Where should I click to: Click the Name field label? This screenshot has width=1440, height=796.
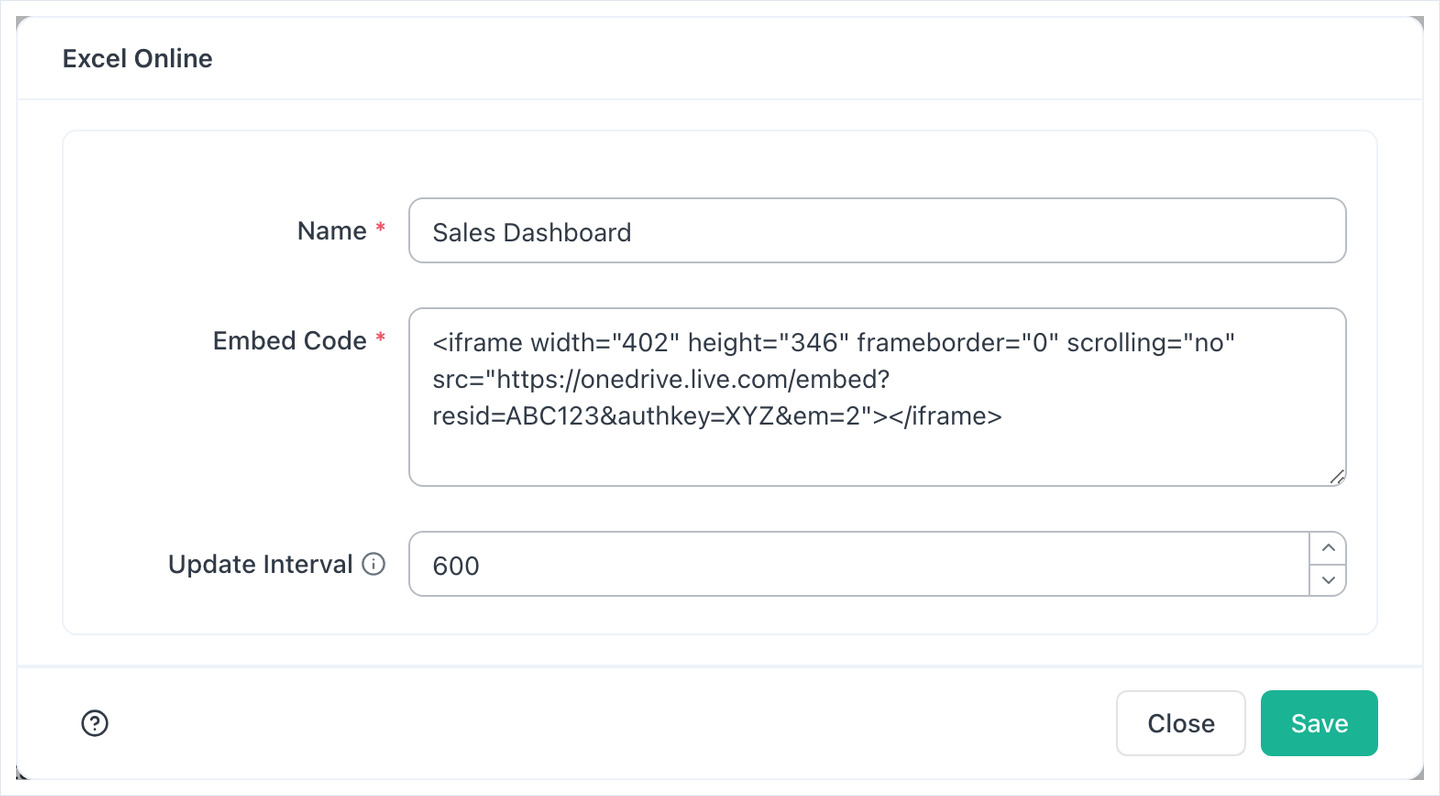pos(332,231)
